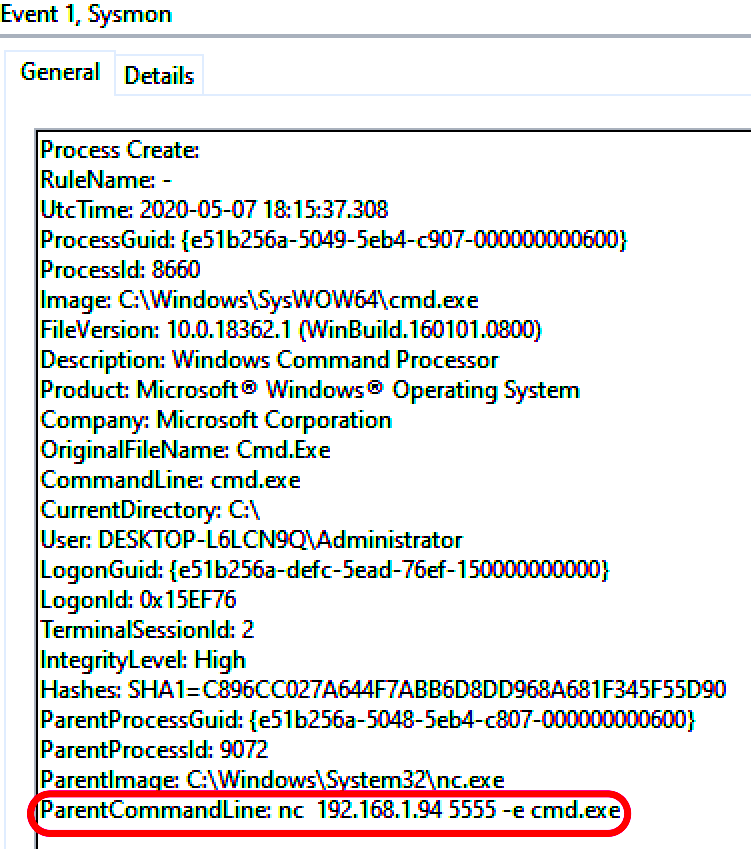This screenshot has width=751, height=849.
Task: Select the 'Process Create:' line
Action: pyautogui.click(x=120, y=150)
